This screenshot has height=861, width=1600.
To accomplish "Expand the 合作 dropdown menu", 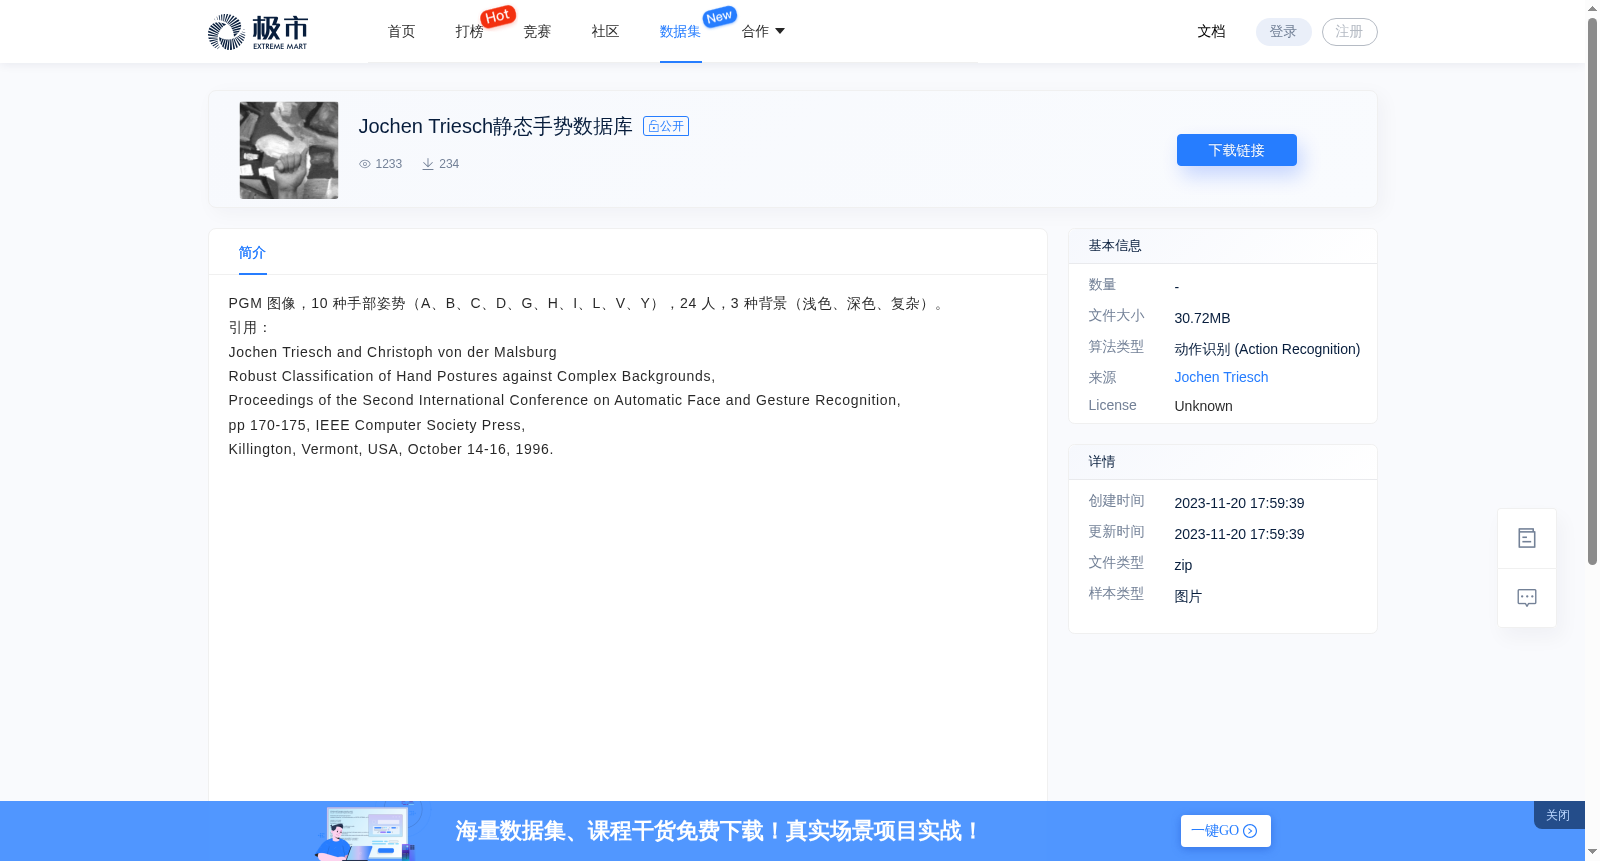I will [763, 32].
